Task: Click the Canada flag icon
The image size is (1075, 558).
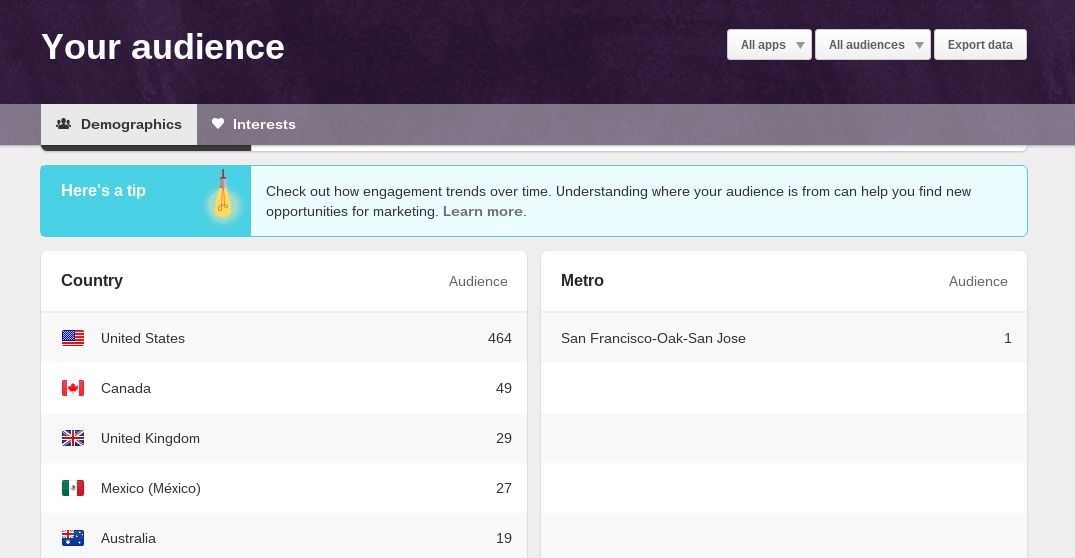Action: coord(73,388)
